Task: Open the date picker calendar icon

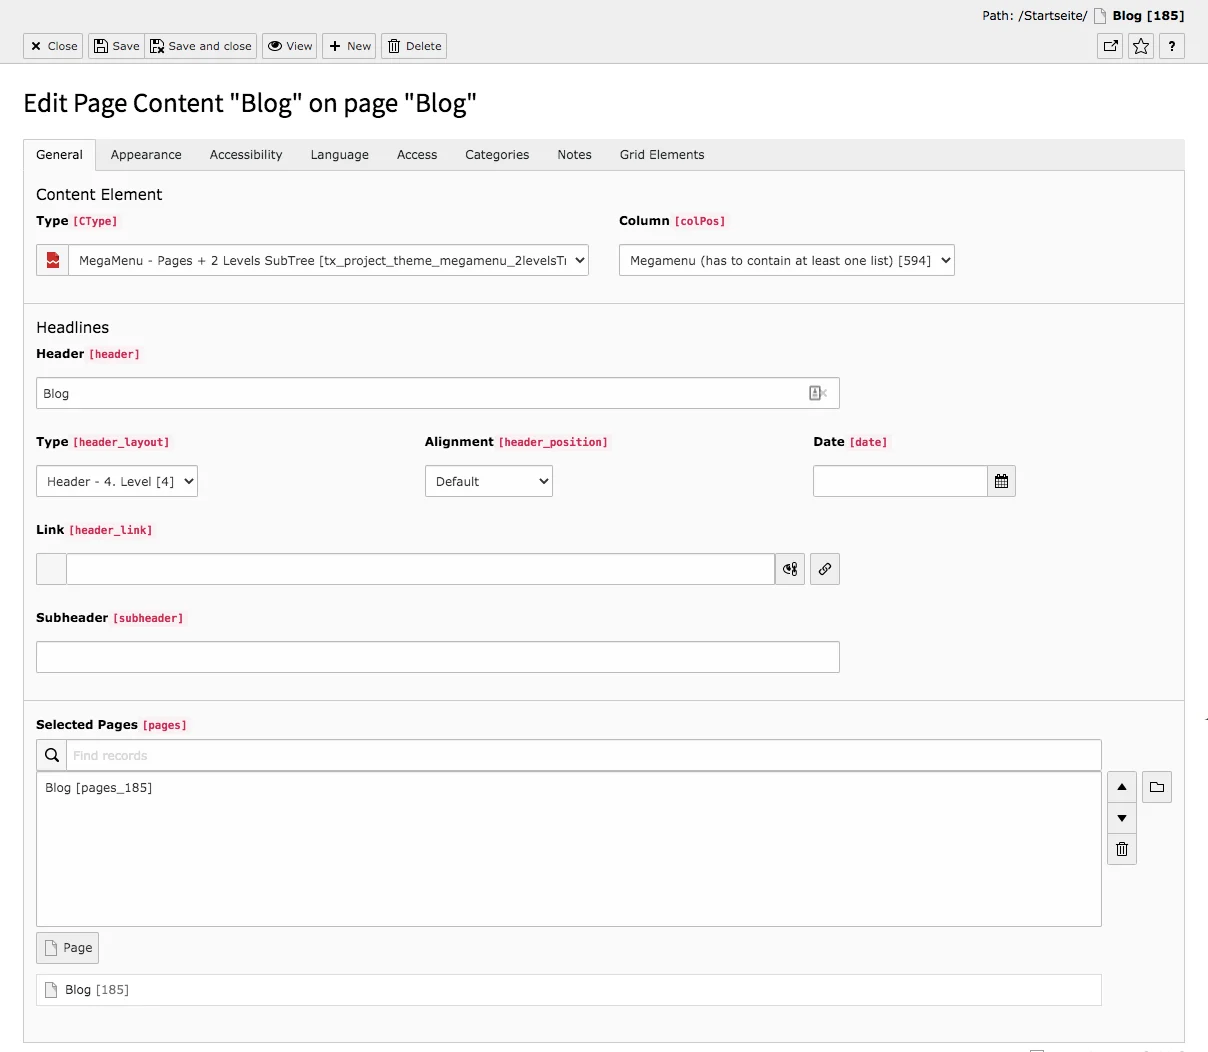Action: point(1001,481)
